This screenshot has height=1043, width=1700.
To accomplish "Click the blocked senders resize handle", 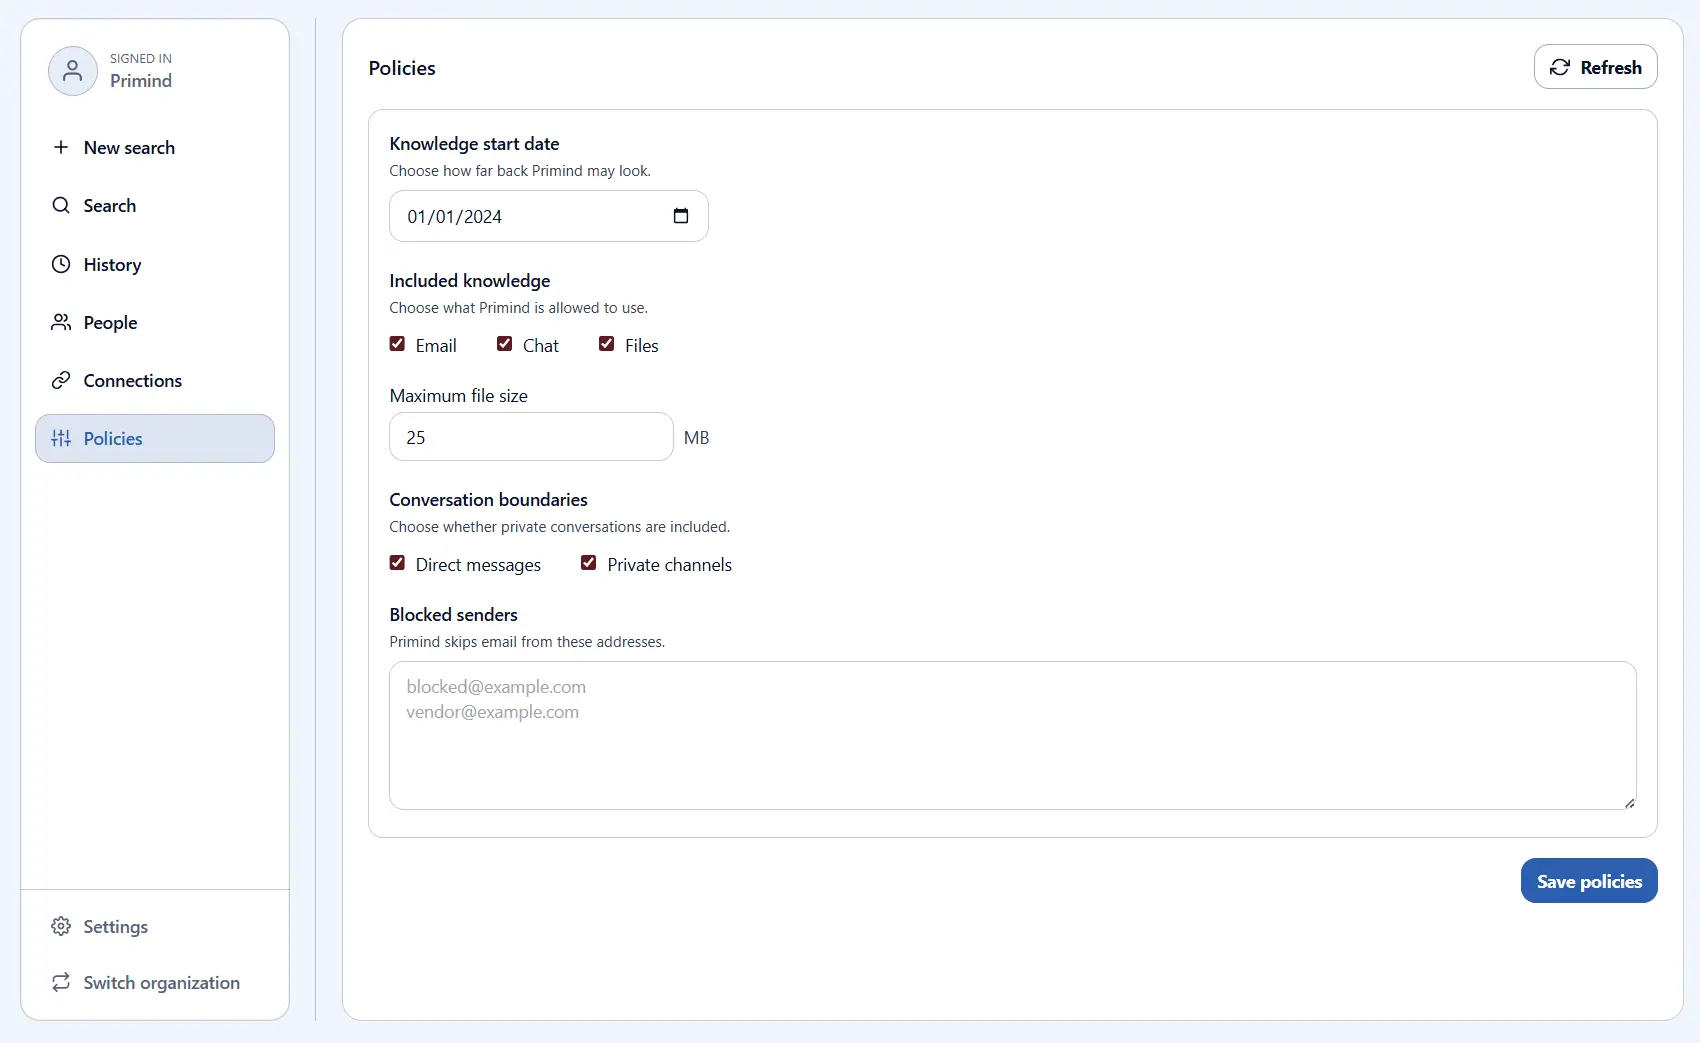I will [x=1629, y=802].
